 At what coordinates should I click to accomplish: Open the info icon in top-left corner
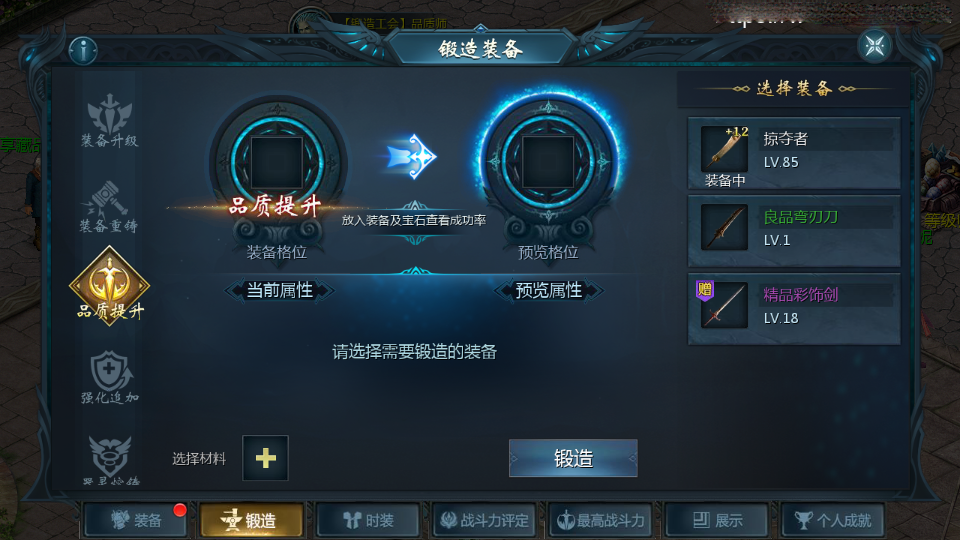pyautogui.click(x=83, y=50)
